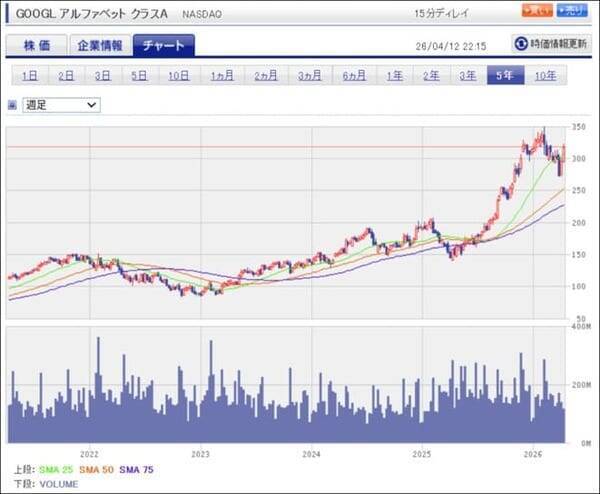This screenshot has width=600, height=494.
Task: Select the 5日 time range
Action: pos(141,75)
